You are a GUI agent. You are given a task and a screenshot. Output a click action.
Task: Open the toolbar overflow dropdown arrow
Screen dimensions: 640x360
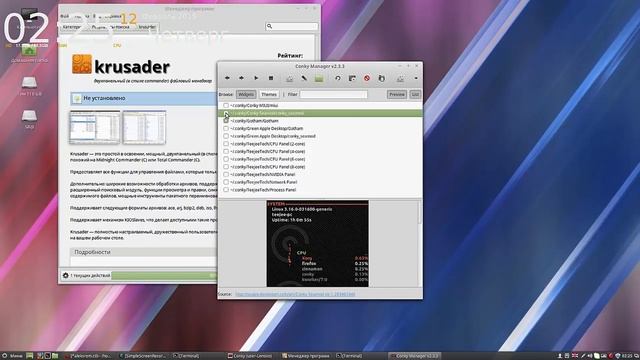coord(416,78)
